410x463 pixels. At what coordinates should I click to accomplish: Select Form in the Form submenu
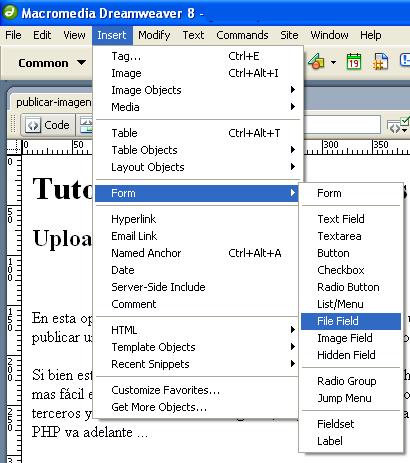351,193
